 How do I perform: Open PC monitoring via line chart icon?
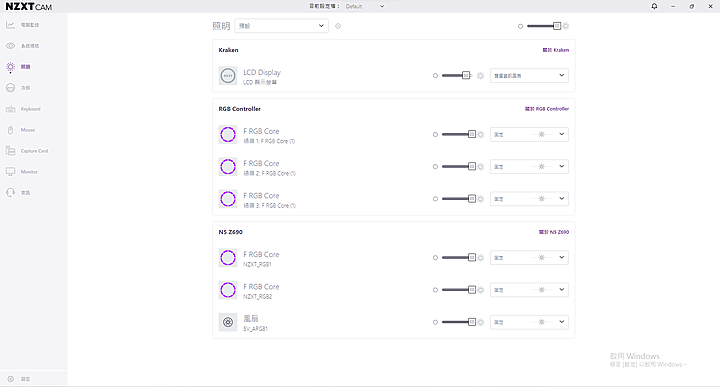coord(11,25)
